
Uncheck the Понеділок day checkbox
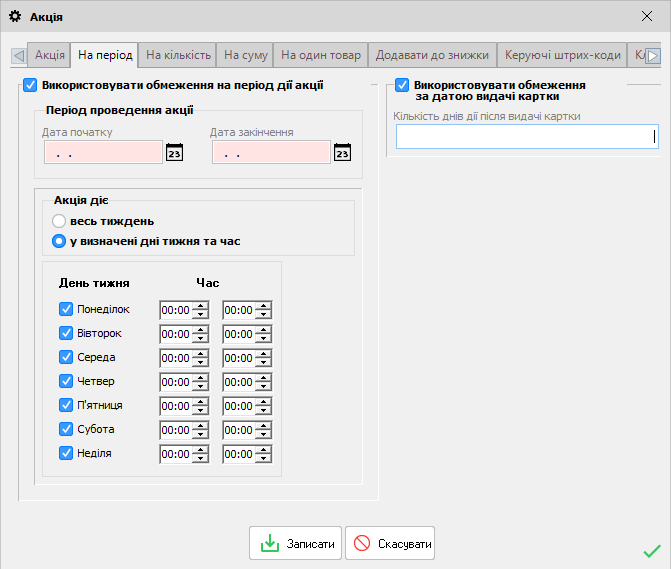click(67, 309)
